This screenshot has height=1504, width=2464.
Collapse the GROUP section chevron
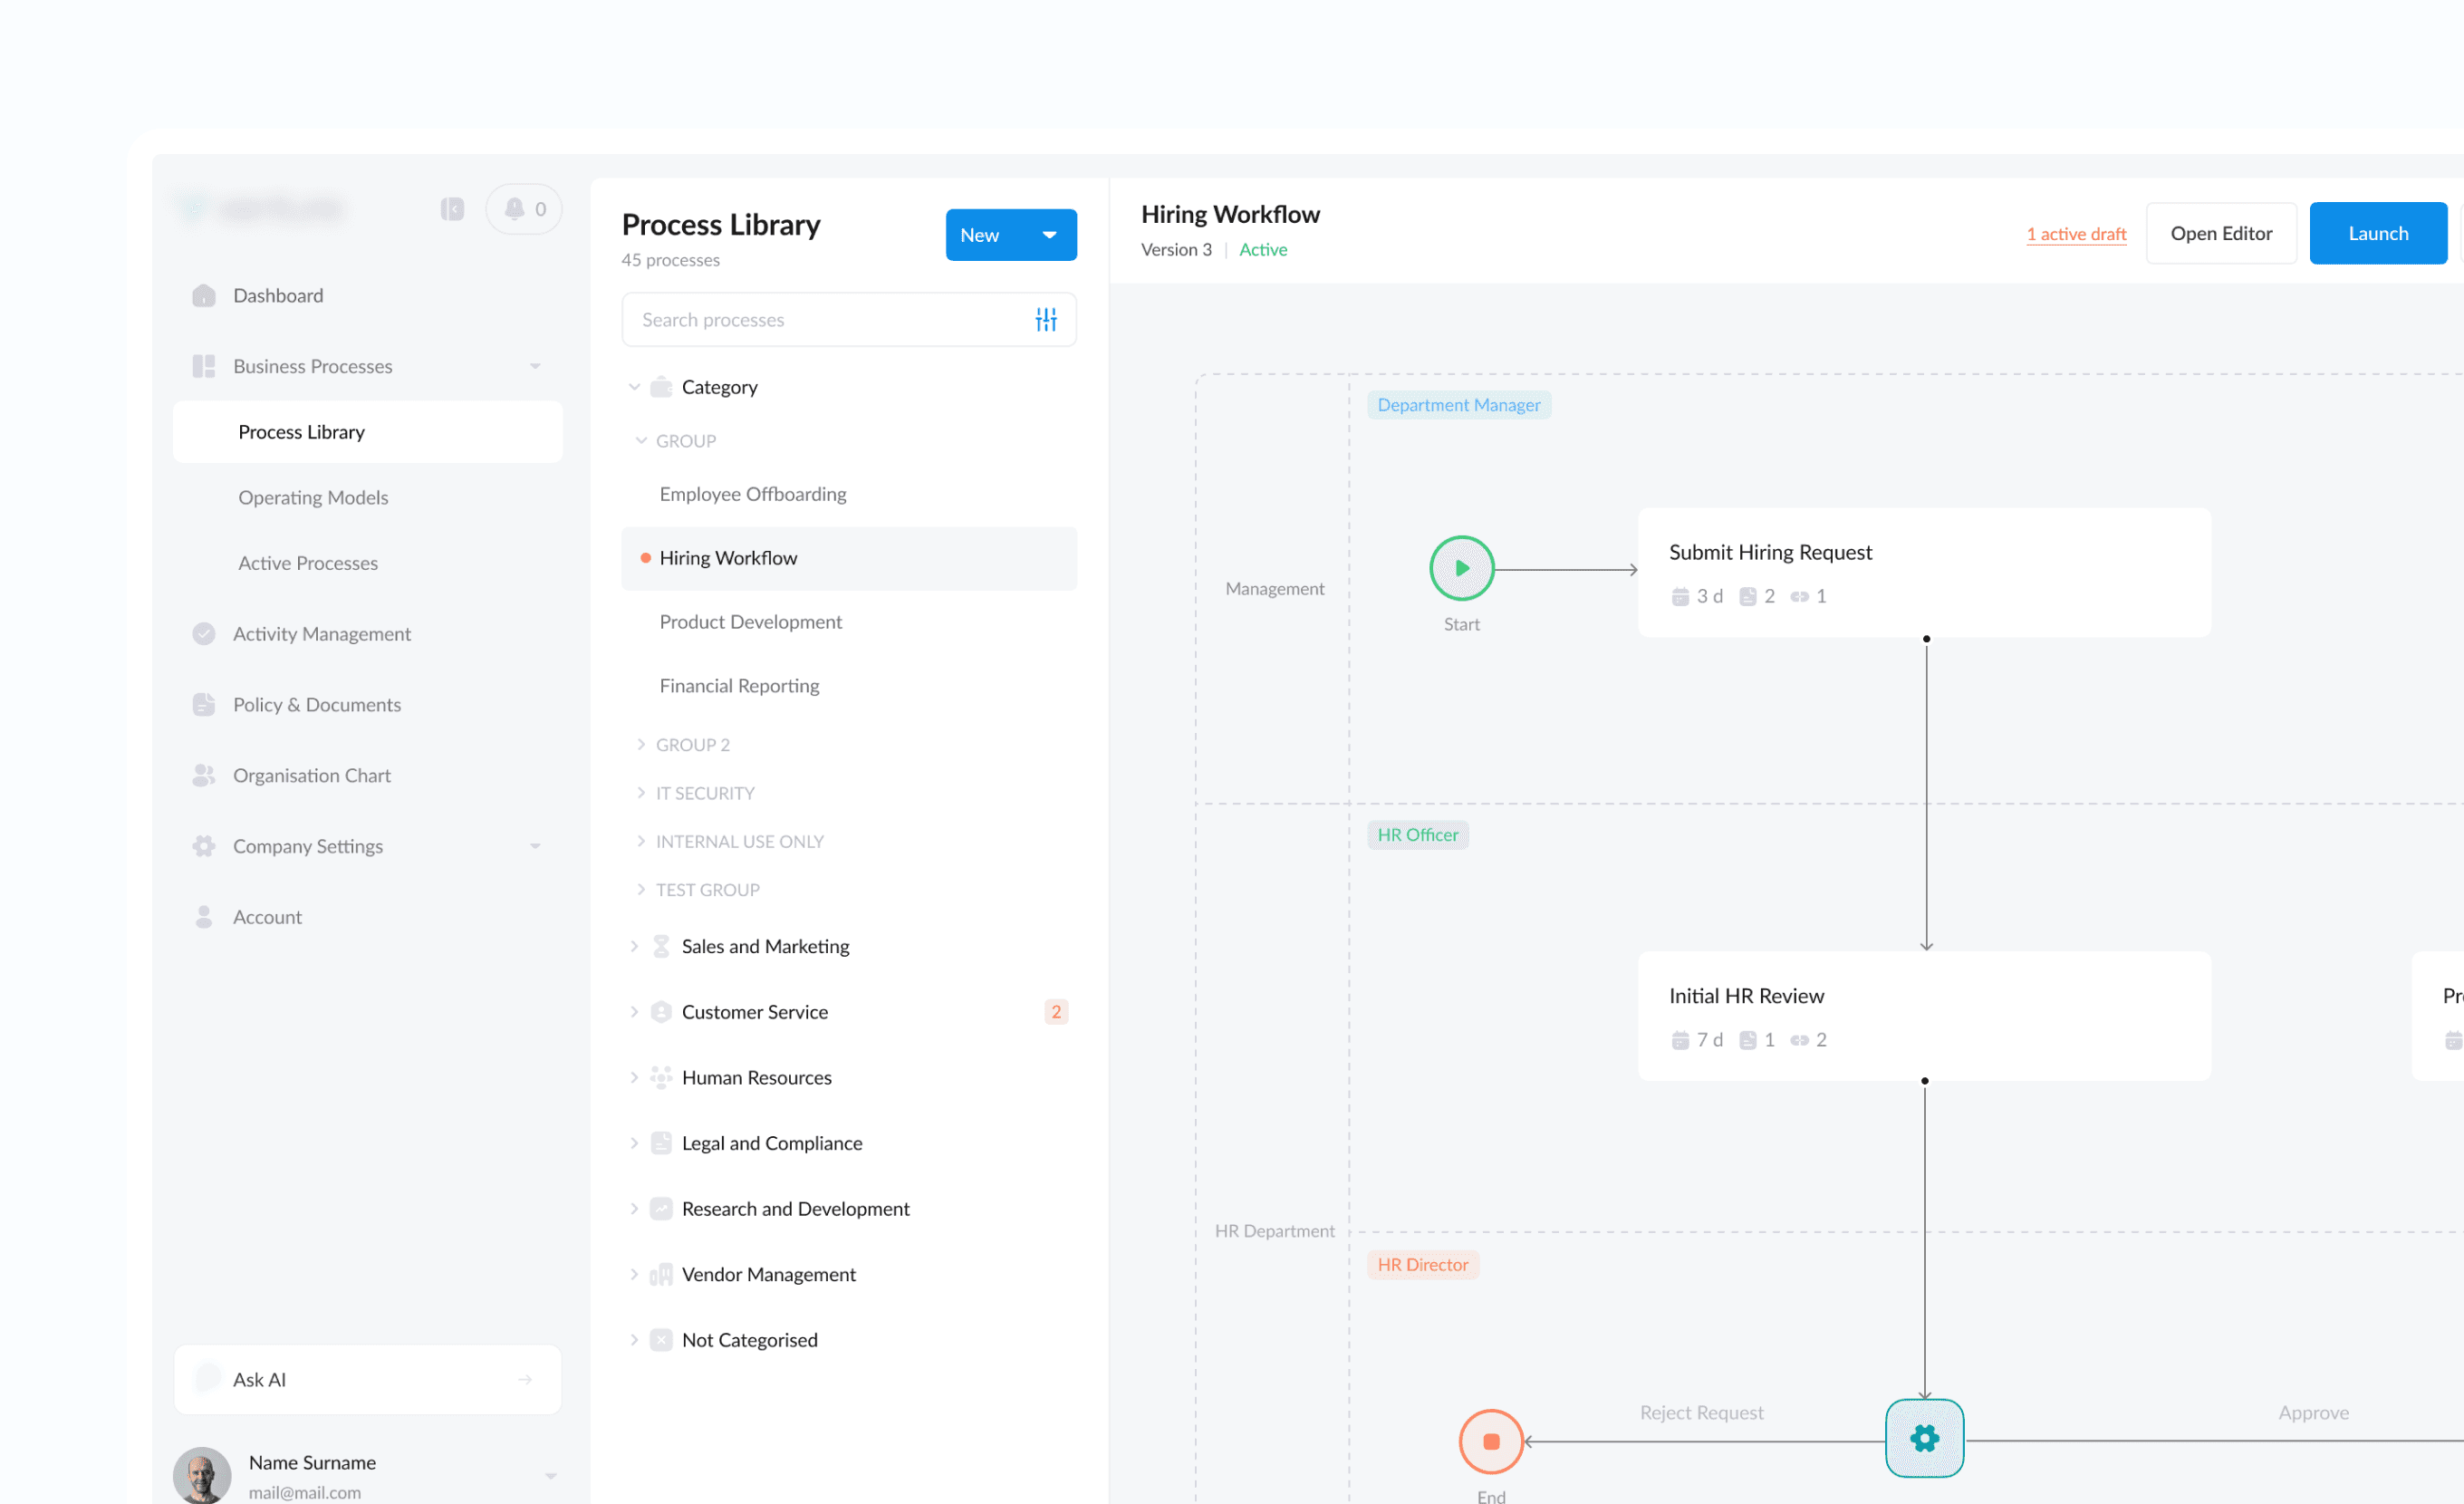coord(641,441)
